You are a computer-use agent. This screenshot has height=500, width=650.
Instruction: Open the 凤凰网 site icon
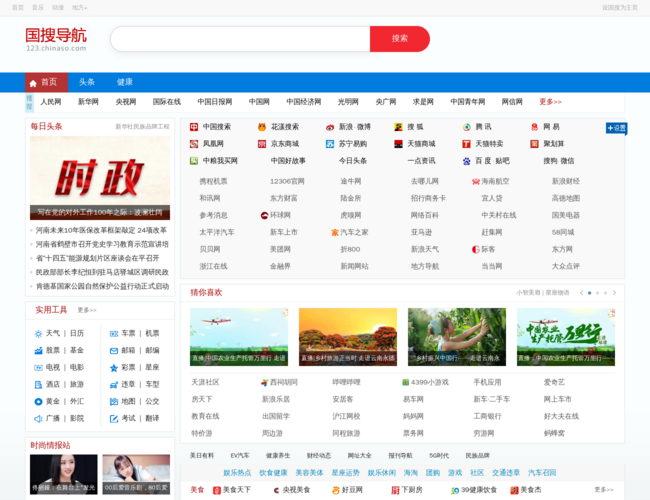194,144
